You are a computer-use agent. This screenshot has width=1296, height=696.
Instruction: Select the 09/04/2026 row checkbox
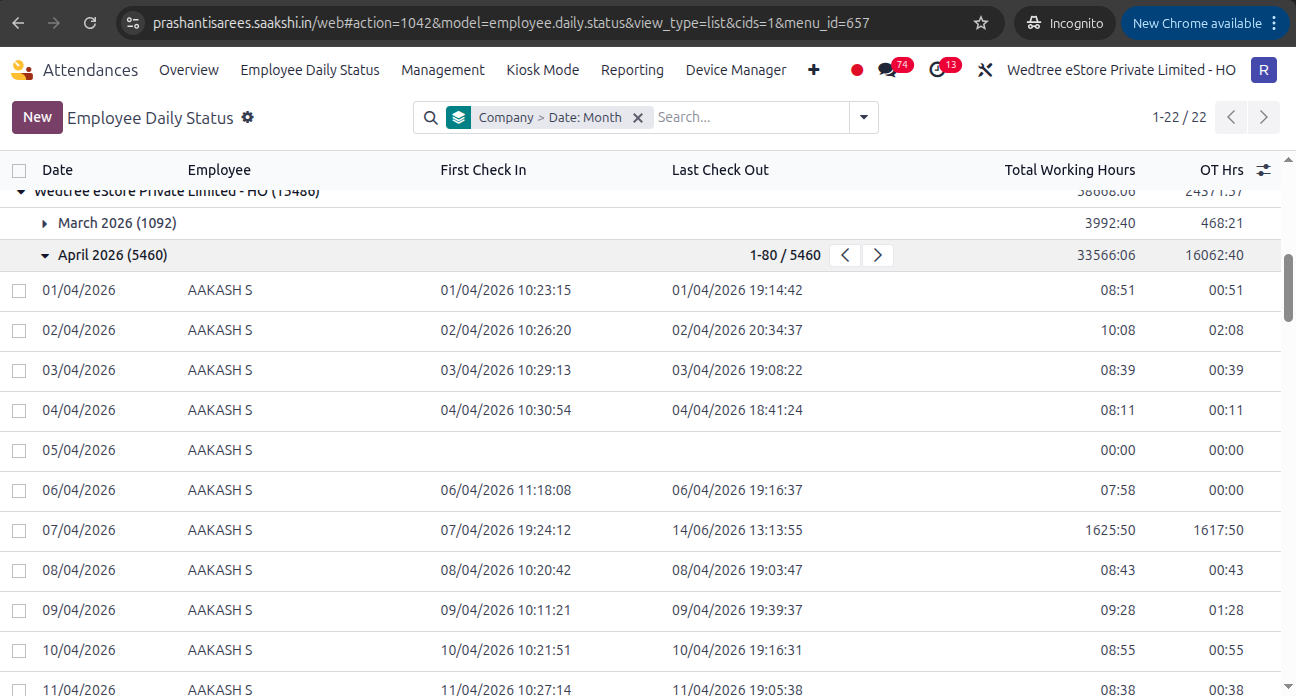[x=19, y=611]
